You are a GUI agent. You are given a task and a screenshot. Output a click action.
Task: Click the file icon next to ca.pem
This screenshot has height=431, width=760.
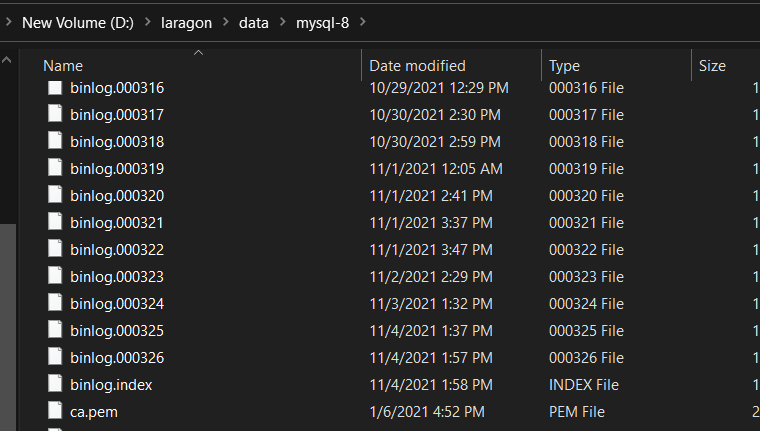pyautogui.click(x=55, y=411)
